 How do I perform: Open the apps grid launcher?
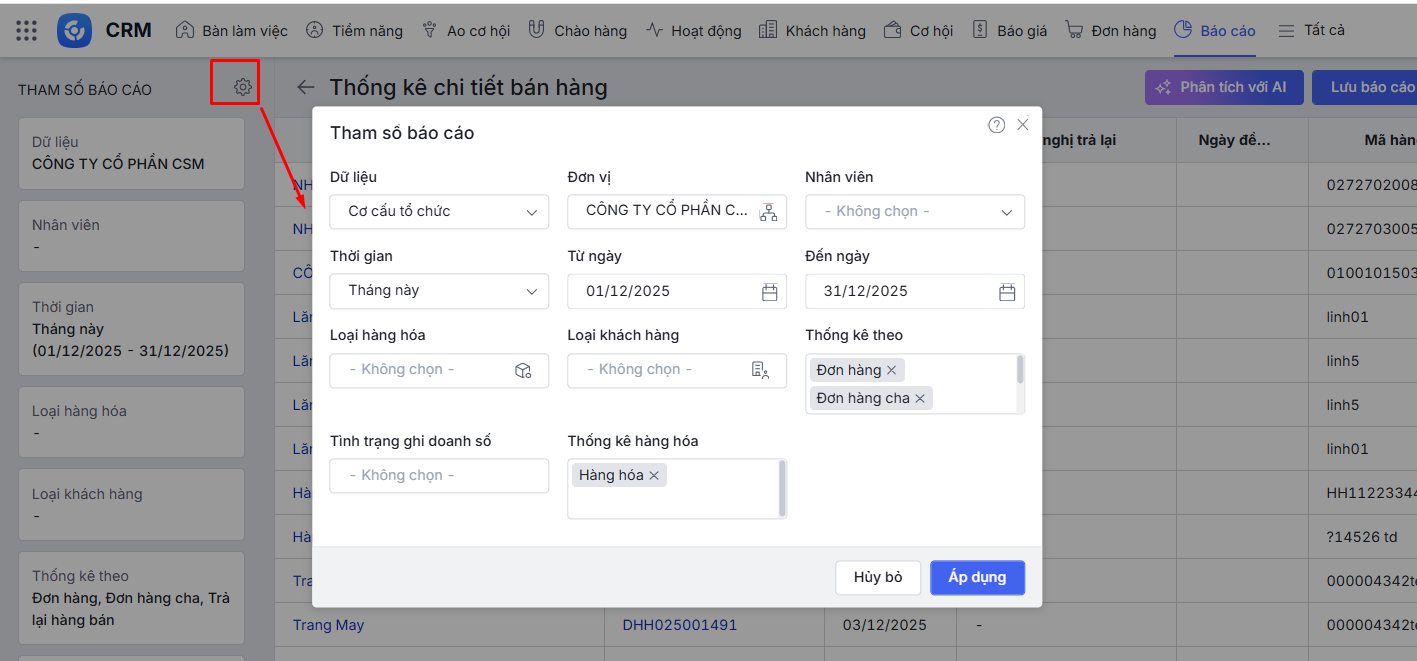[x=27, y=30]
